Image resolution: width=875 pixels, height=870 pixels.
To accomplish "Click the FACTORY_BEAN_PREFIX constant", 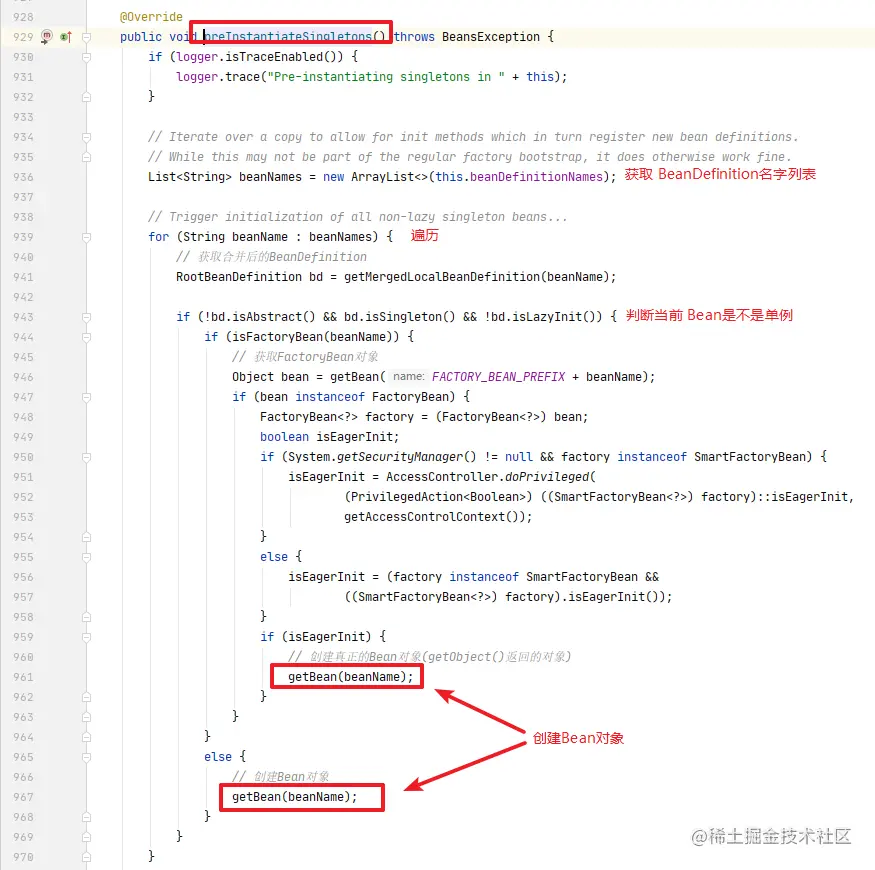I will (498, 377).
